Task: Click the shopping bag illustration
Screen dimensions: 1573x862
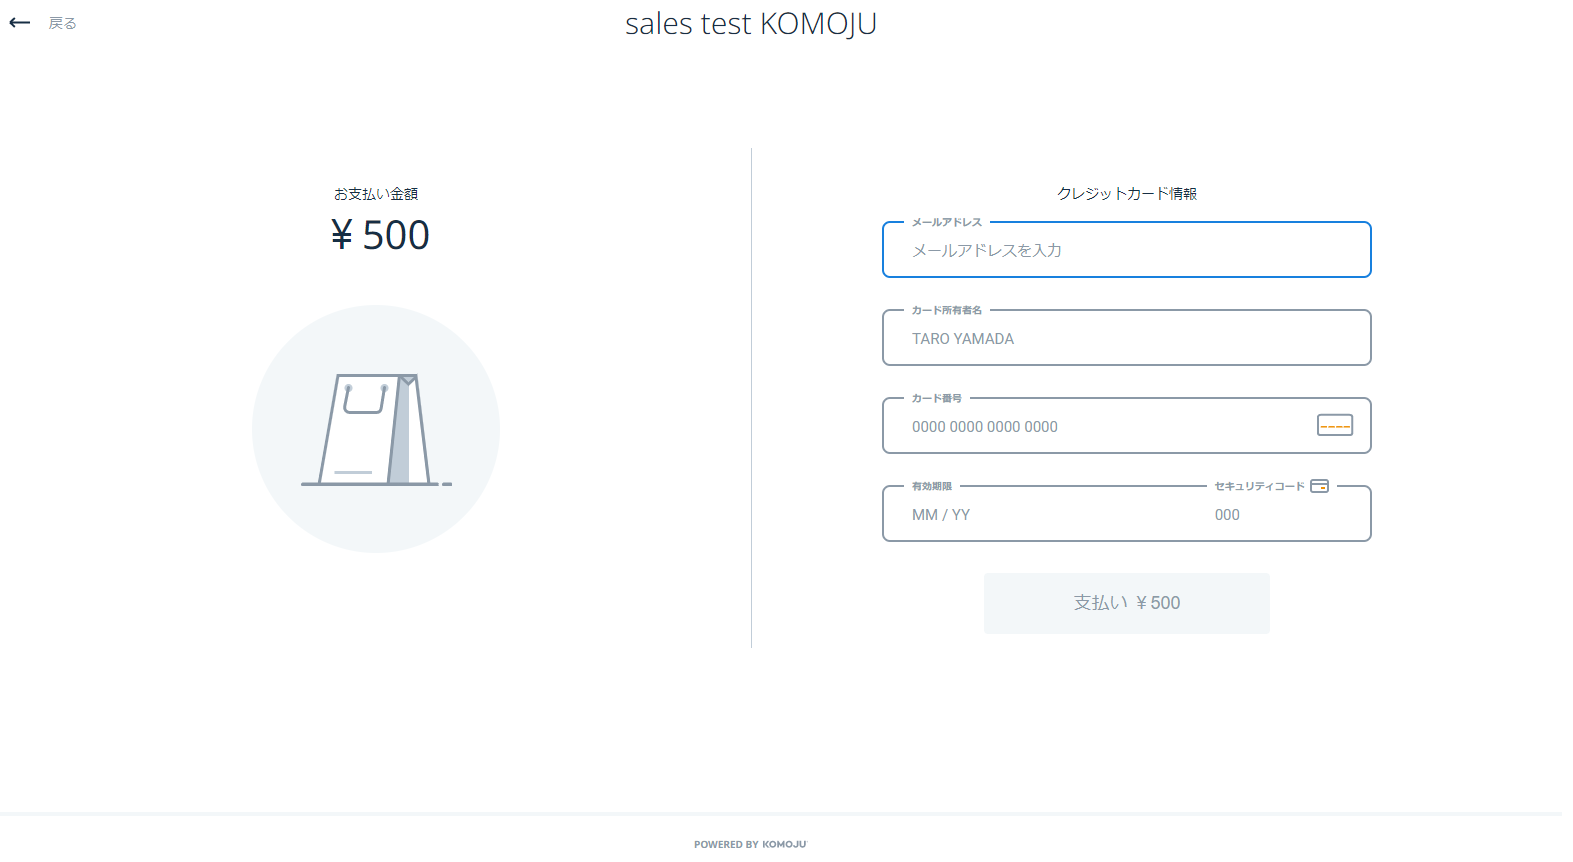Action: pos(376,430)
